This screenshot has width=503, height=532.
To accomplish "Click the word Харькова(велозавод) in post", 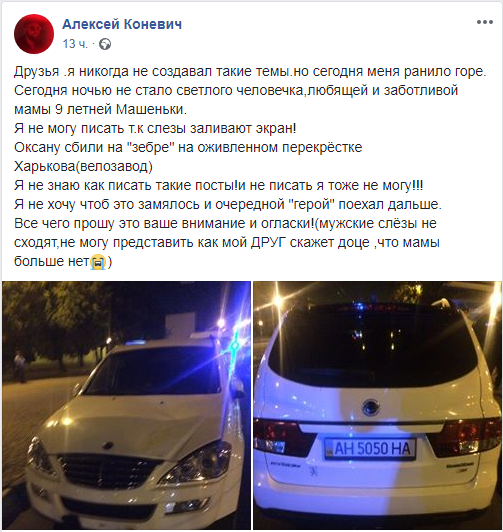I will click(83, 167).
